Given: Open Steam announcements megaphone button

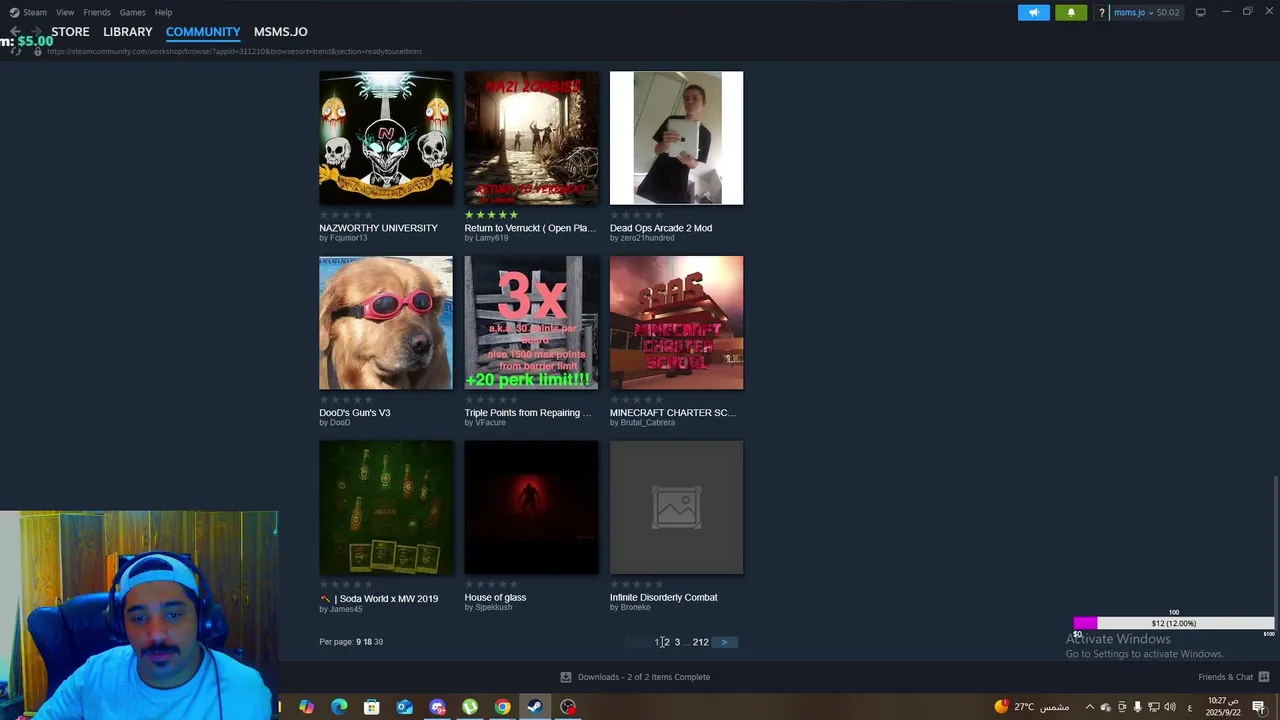Looking at the screenshot, I should pos(1034,12).
